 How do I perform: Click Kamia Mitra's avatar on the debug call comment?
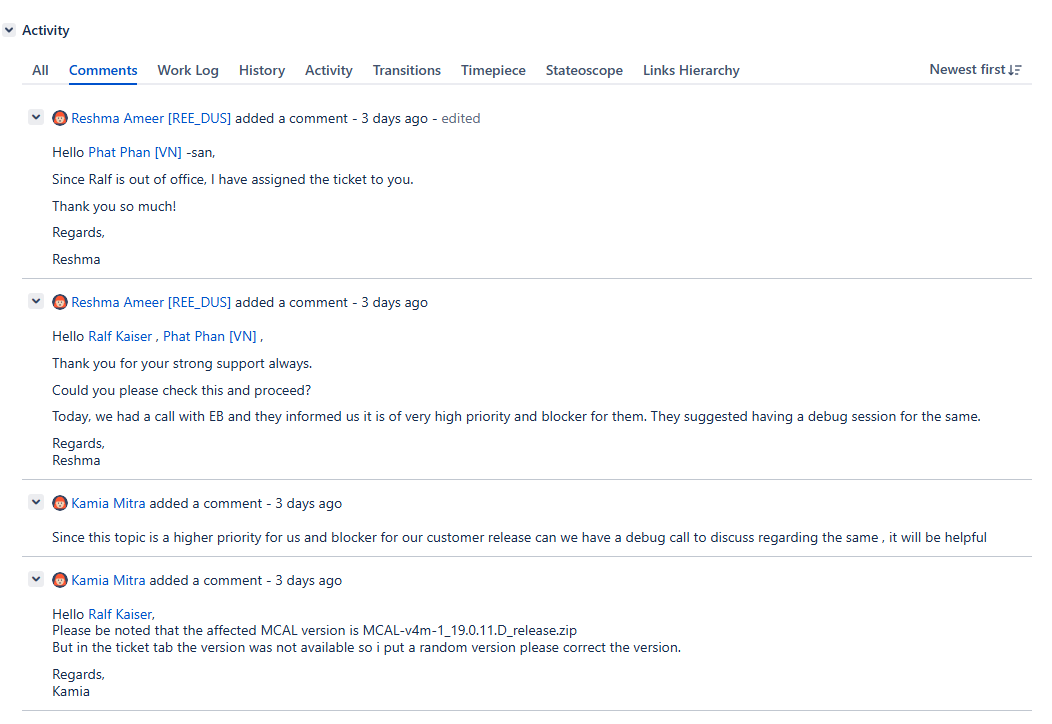point(60,503)
